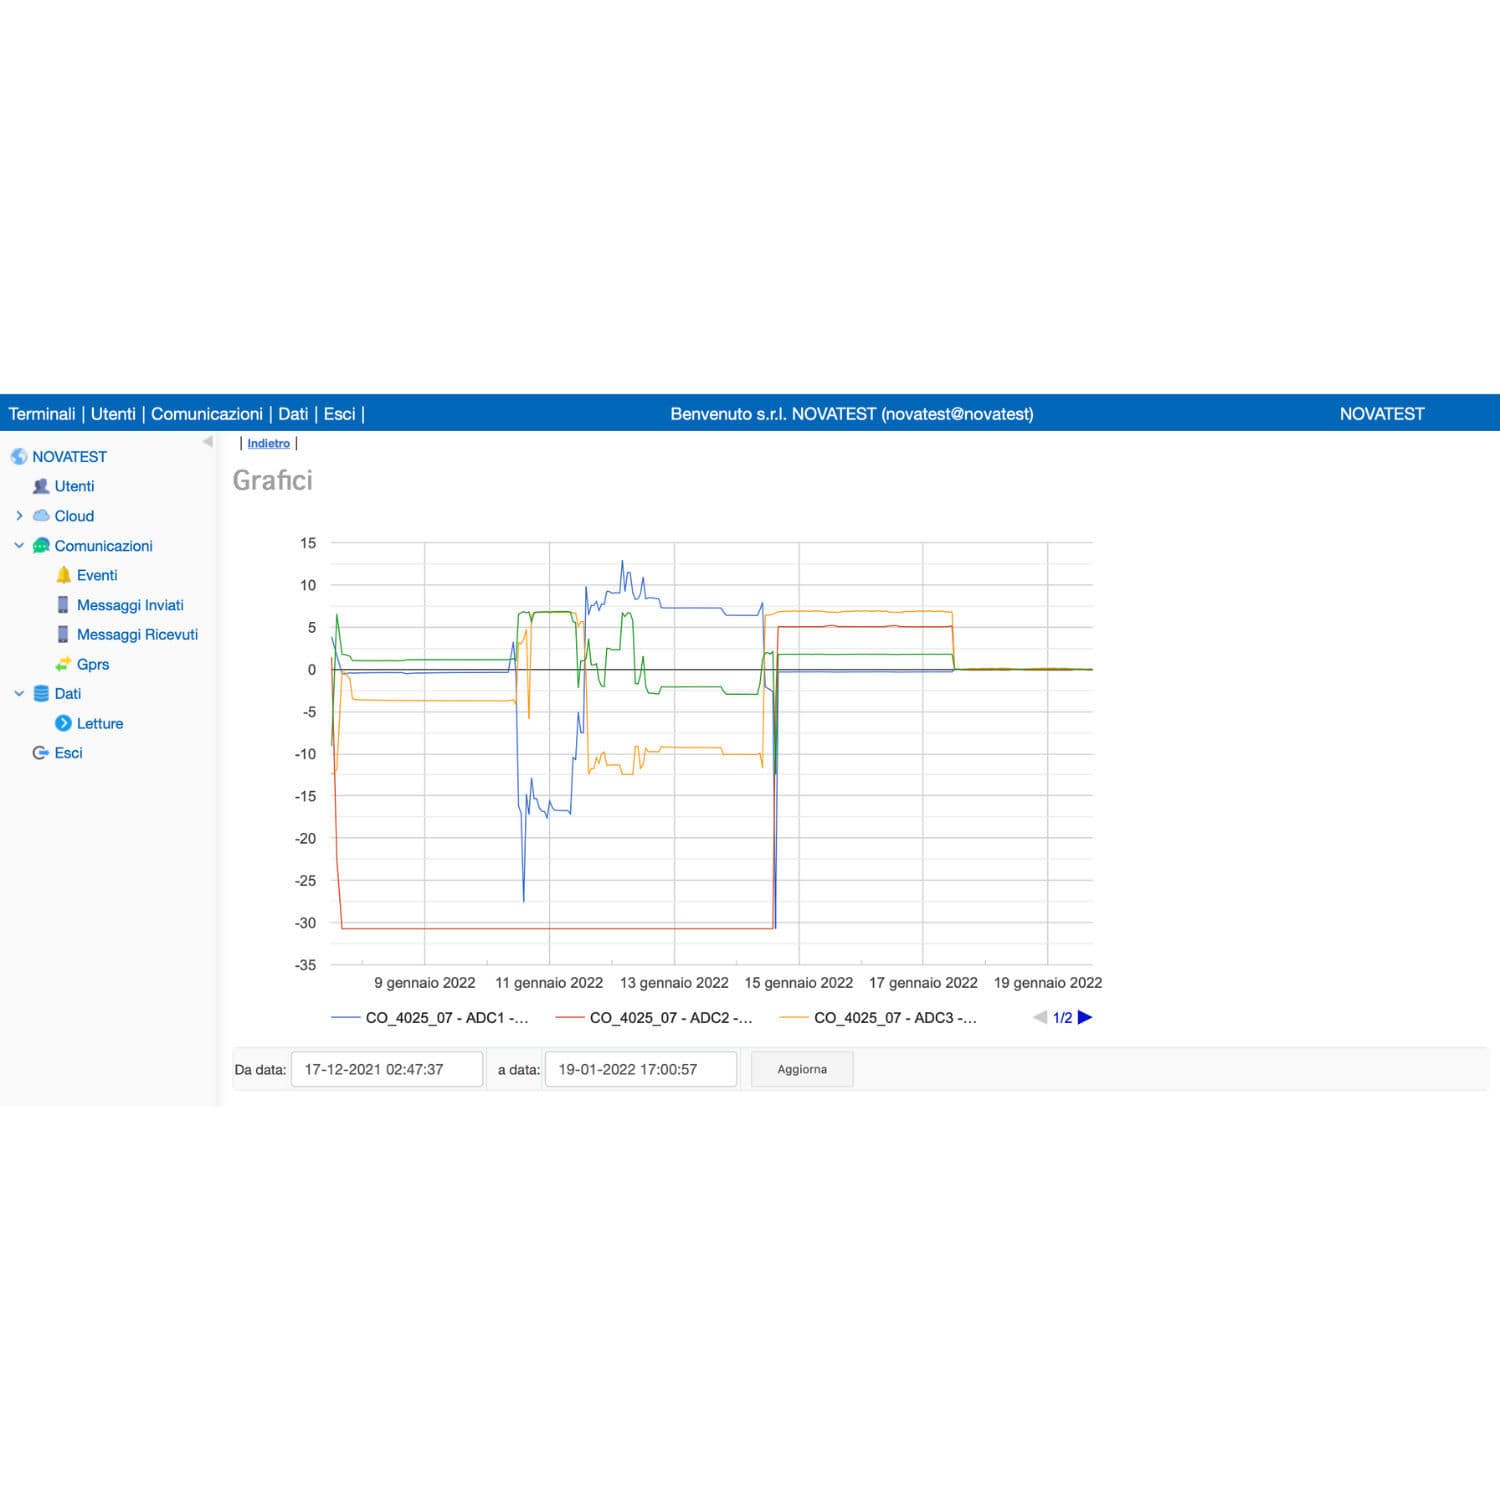This screenshot has height=1500, width=1500.
Task: Go to legend page 2 with the forward arrow
Action: click(1086, 1018)
